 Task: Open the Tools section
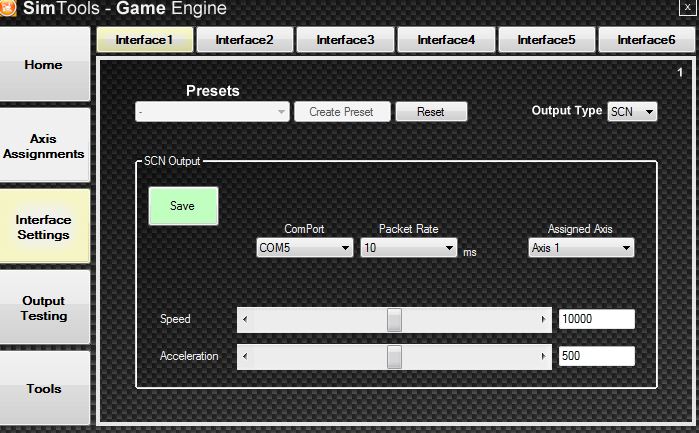coord(44,388)
